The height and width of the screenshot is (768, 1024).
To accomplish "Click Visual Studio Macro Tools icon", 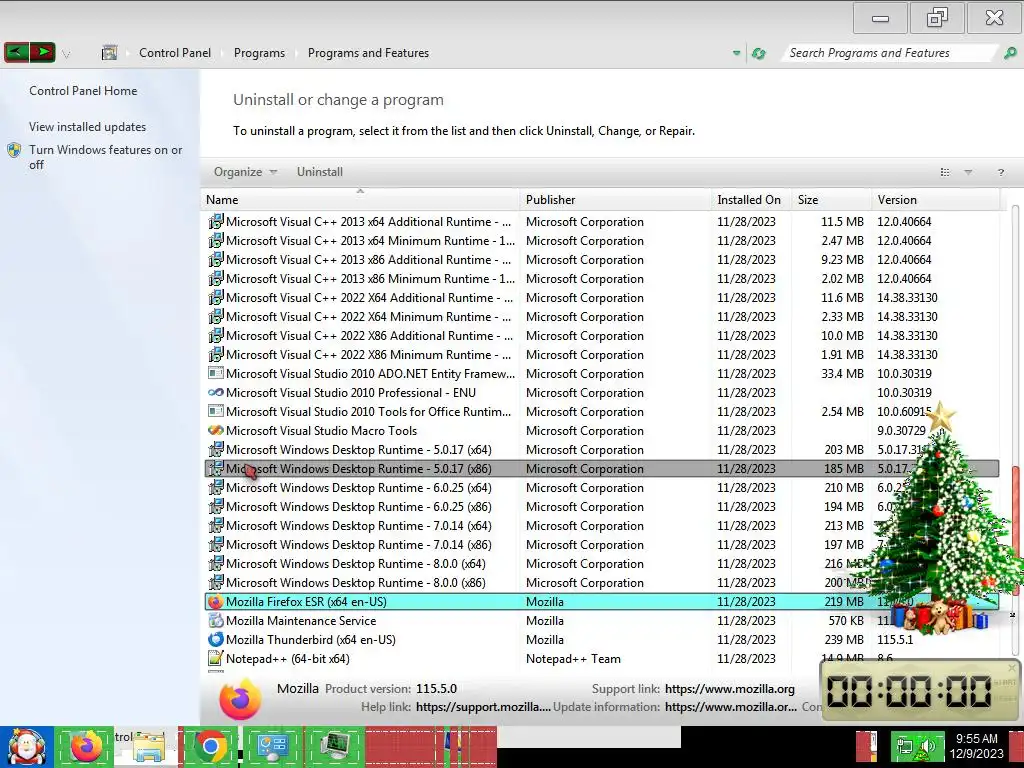I will click(216, 430).
